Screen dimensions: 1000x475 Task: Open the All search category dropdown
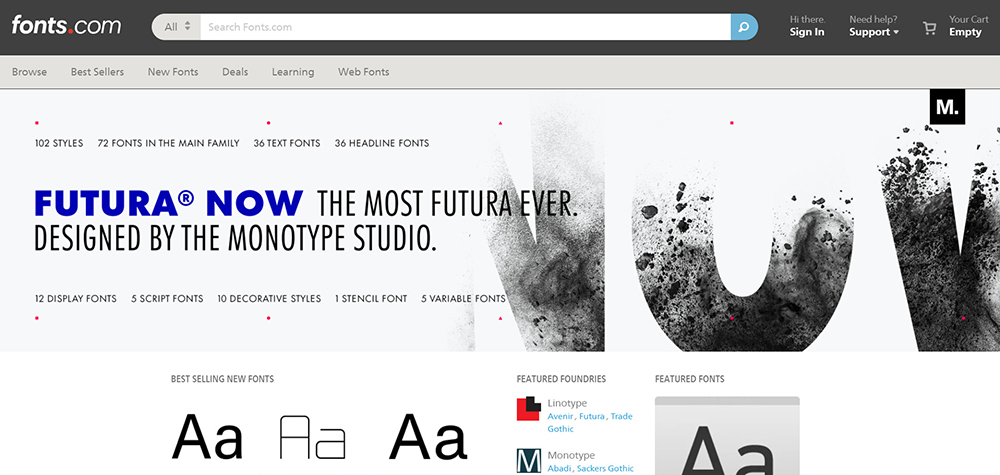tap(177, 27)
